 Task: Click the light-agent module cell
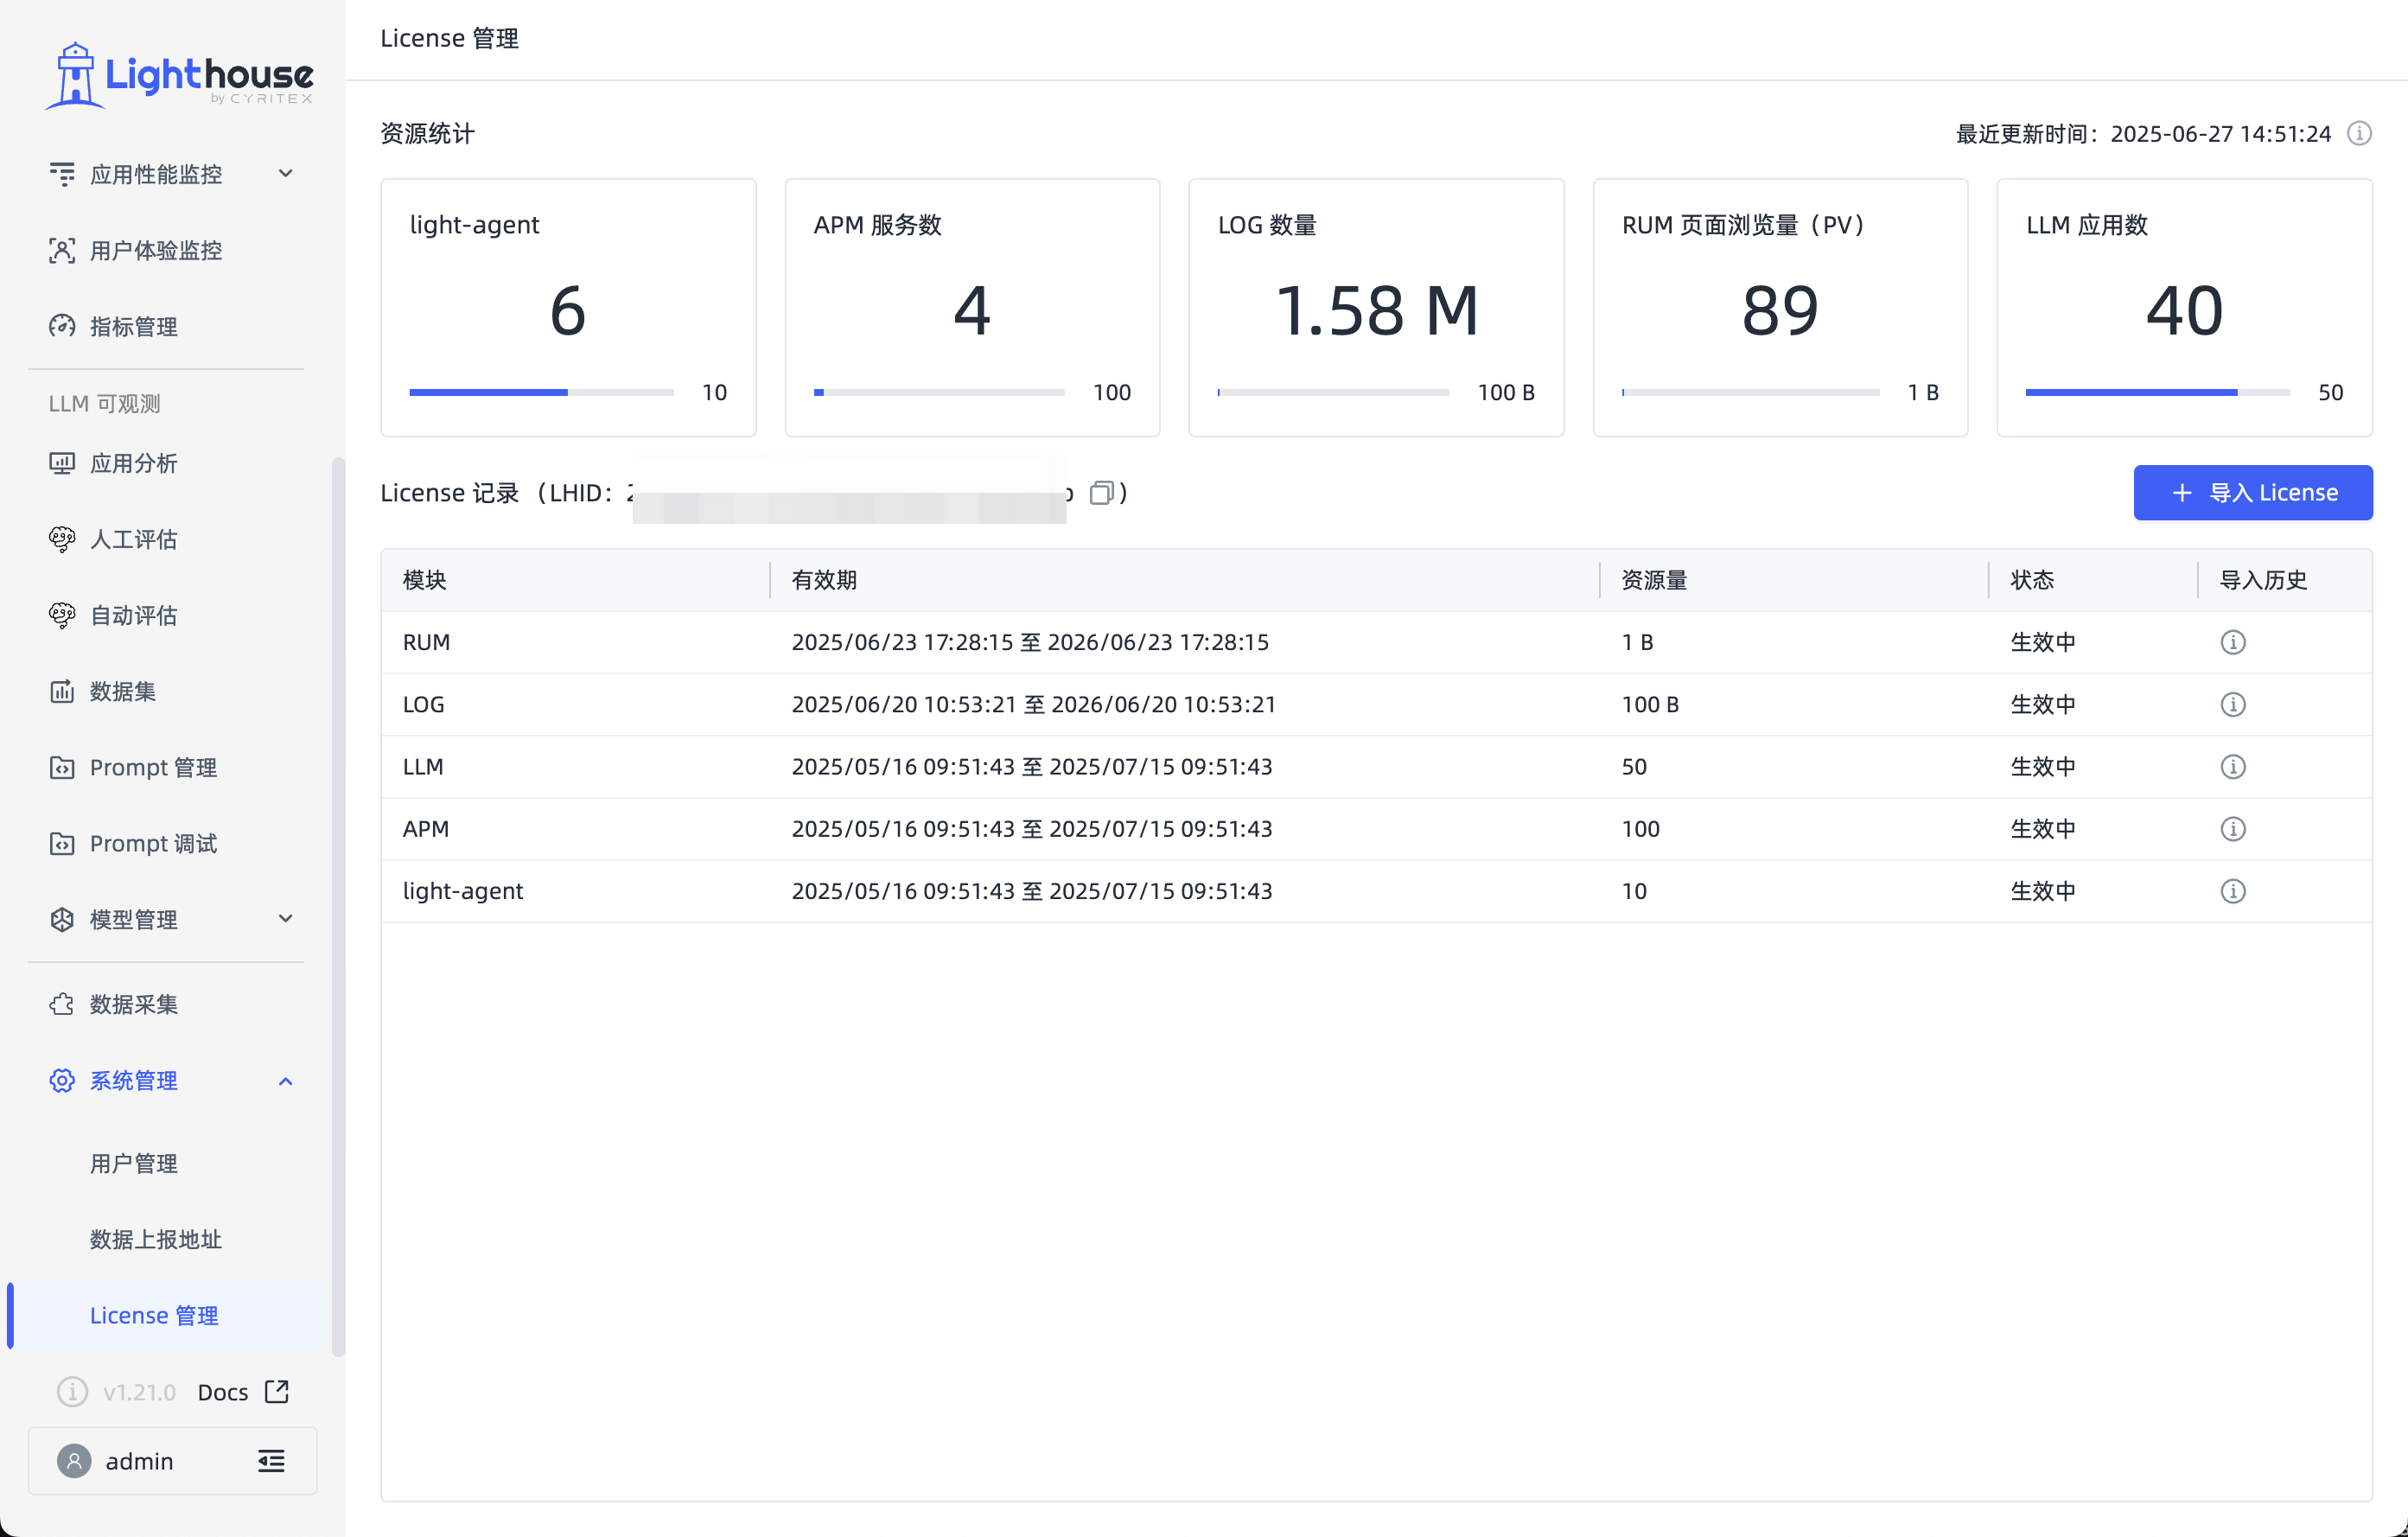pos(462,891)
